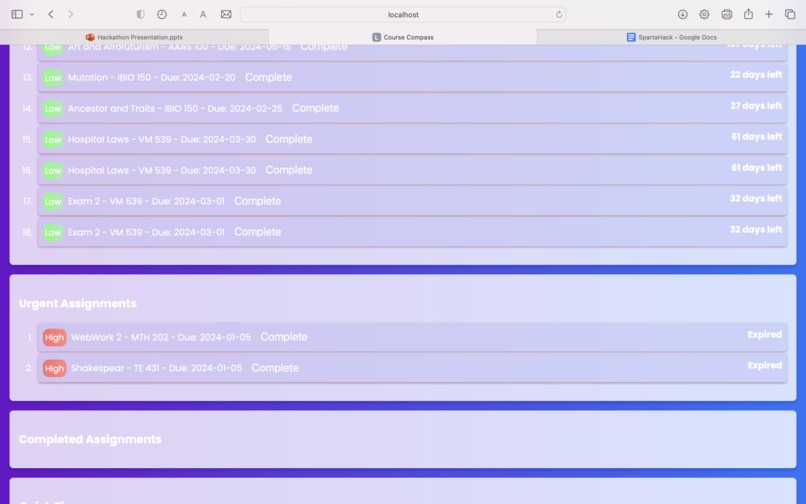
Task: Select Hospital Laws - VM 539 text row 16
Action: click(x=162, y=170)
